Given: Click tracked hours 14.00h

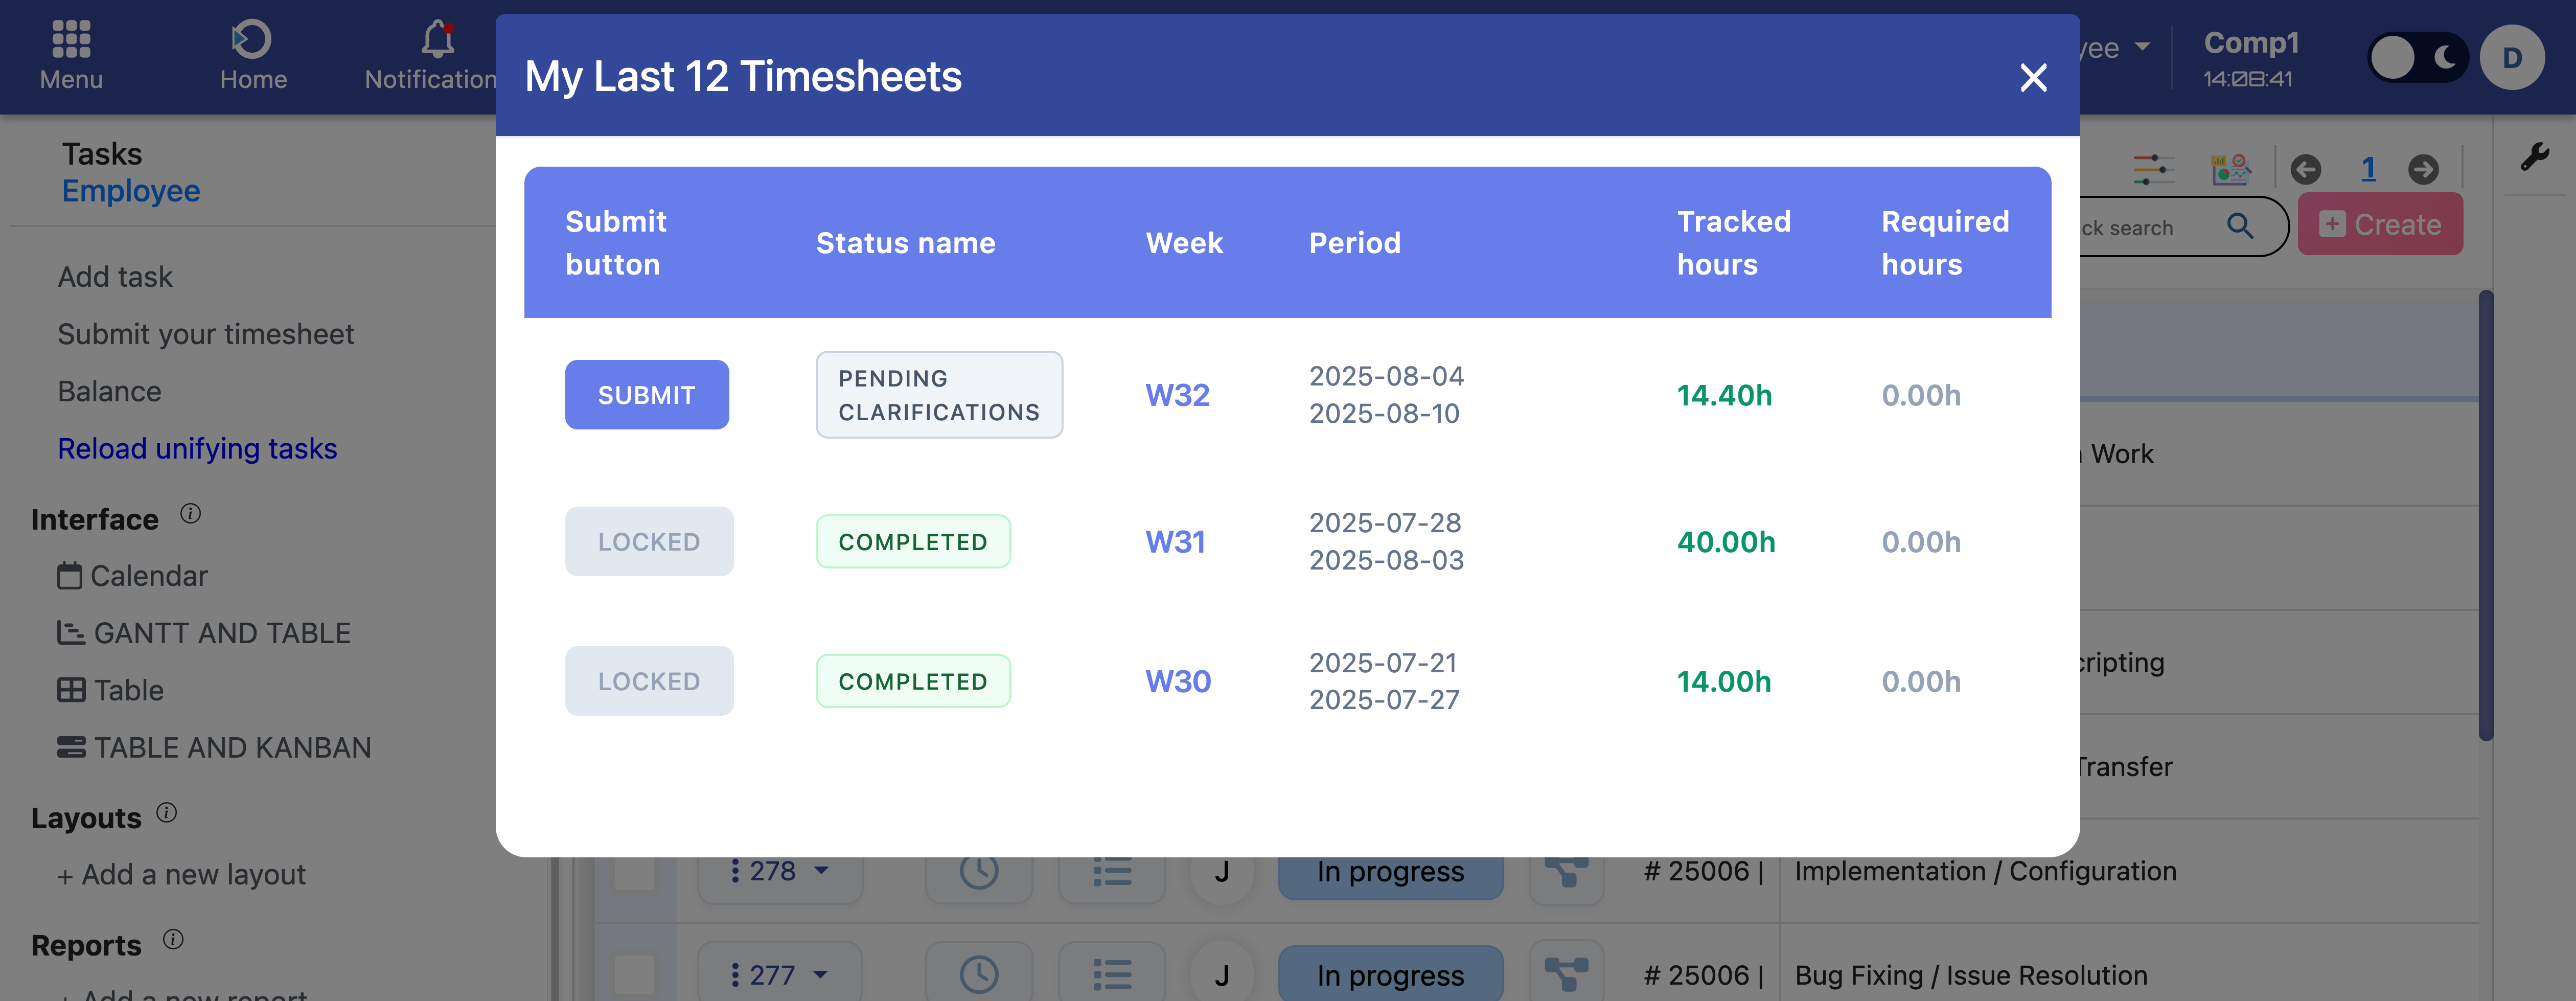Looking at the screenshot, I should (1724, 681).
